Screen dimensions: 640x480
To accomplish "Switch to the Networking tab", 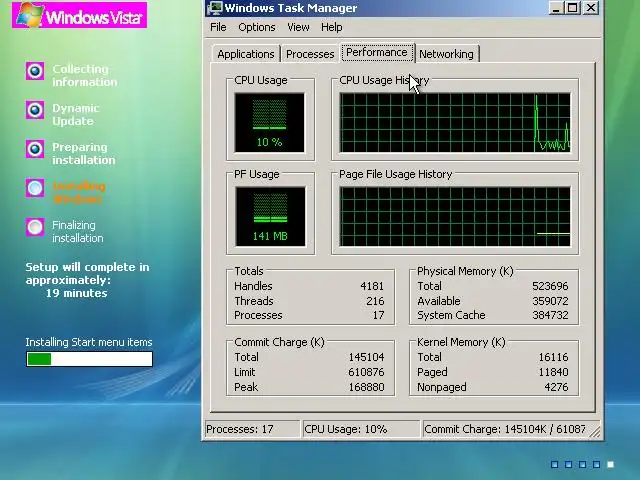I will (446, 54).
